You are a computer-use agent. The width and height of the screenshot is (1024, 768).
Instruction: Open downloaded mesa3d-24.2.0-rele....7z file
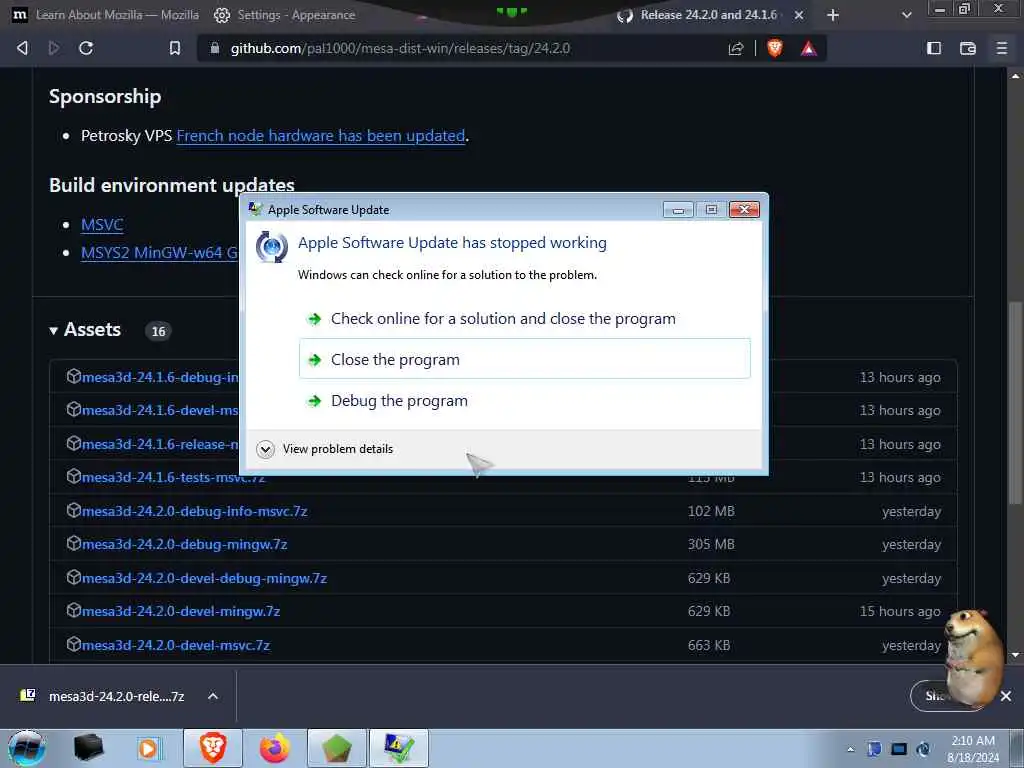103,696
